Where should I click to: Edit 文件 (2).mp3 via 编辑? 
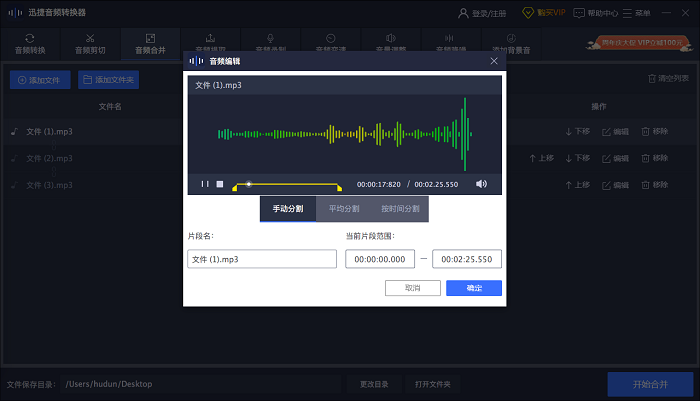click(x=615, y=158)
